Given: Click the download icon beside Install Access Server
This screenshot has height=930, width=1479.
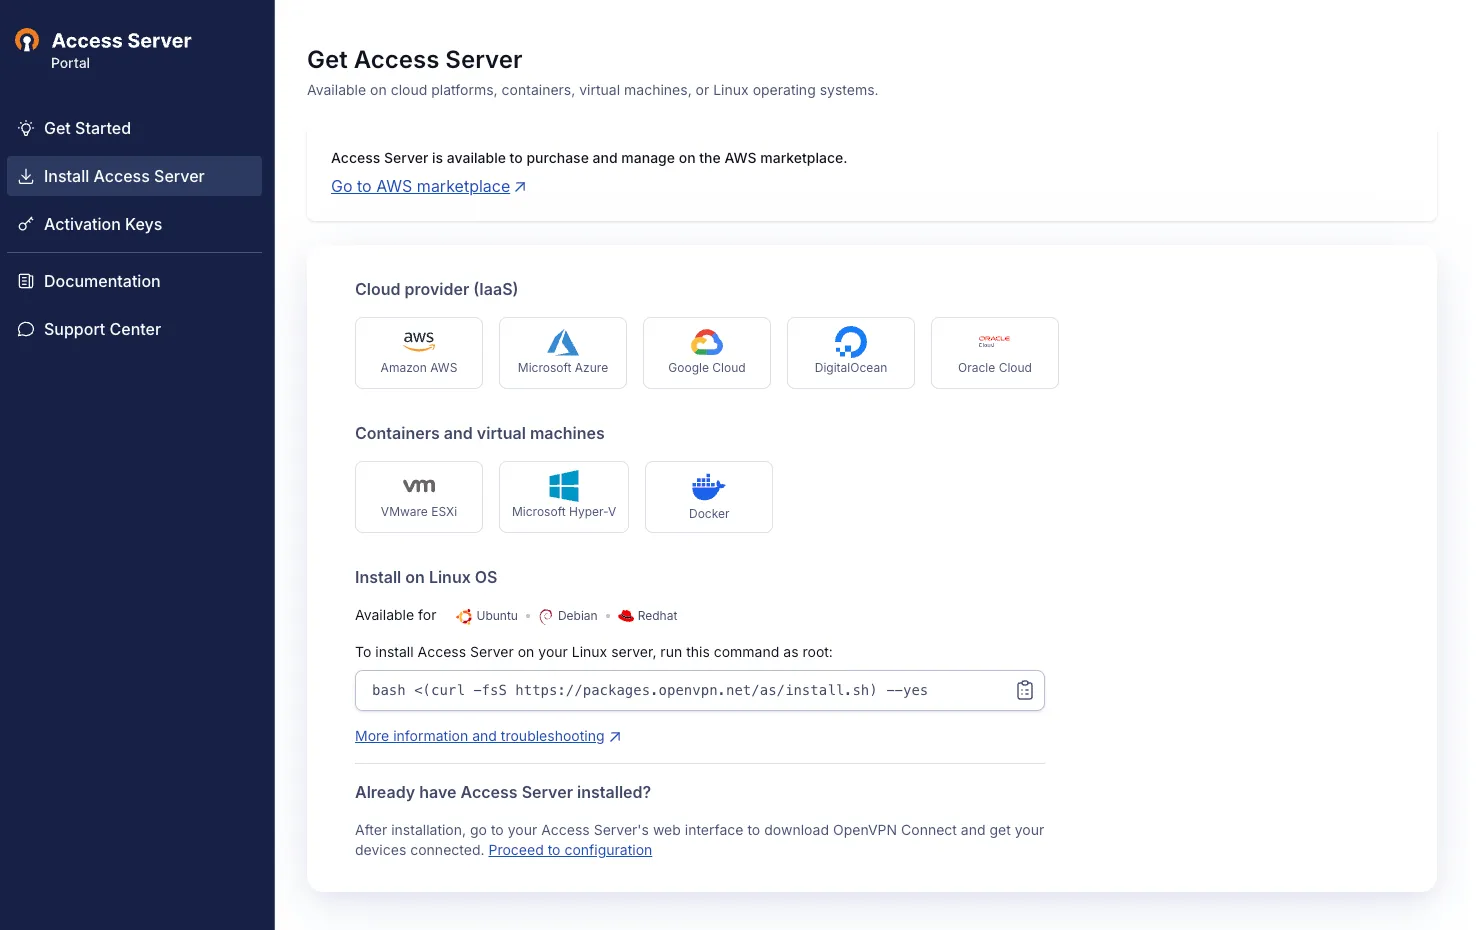Looking at the screenshot, I should [x=26, y=176].
